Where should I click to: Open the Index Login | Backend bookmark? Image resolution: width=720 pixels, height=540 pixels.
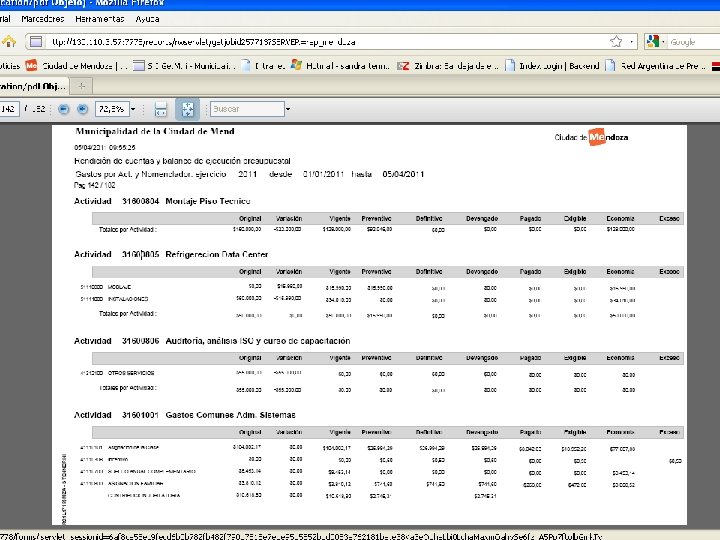point(552,66)
